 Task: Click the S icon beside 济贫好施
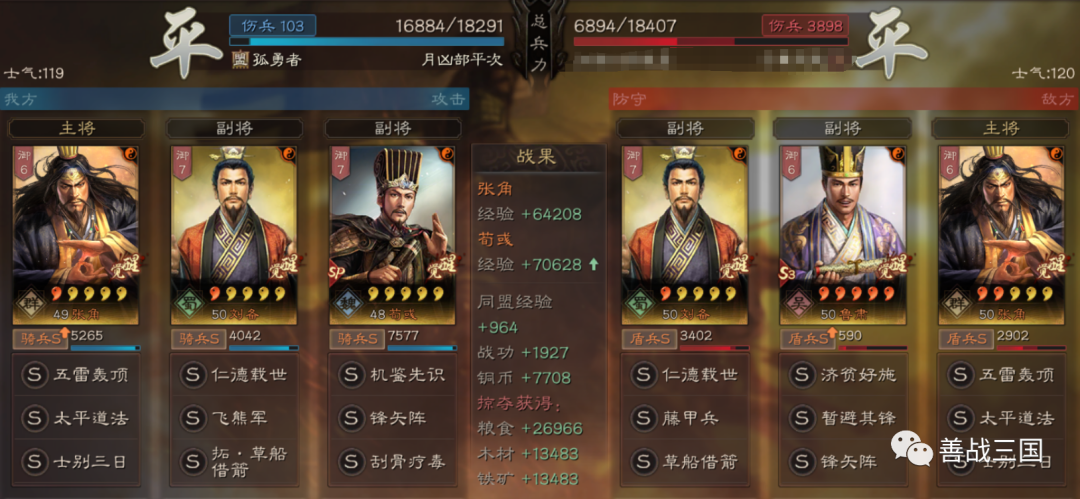802,375
